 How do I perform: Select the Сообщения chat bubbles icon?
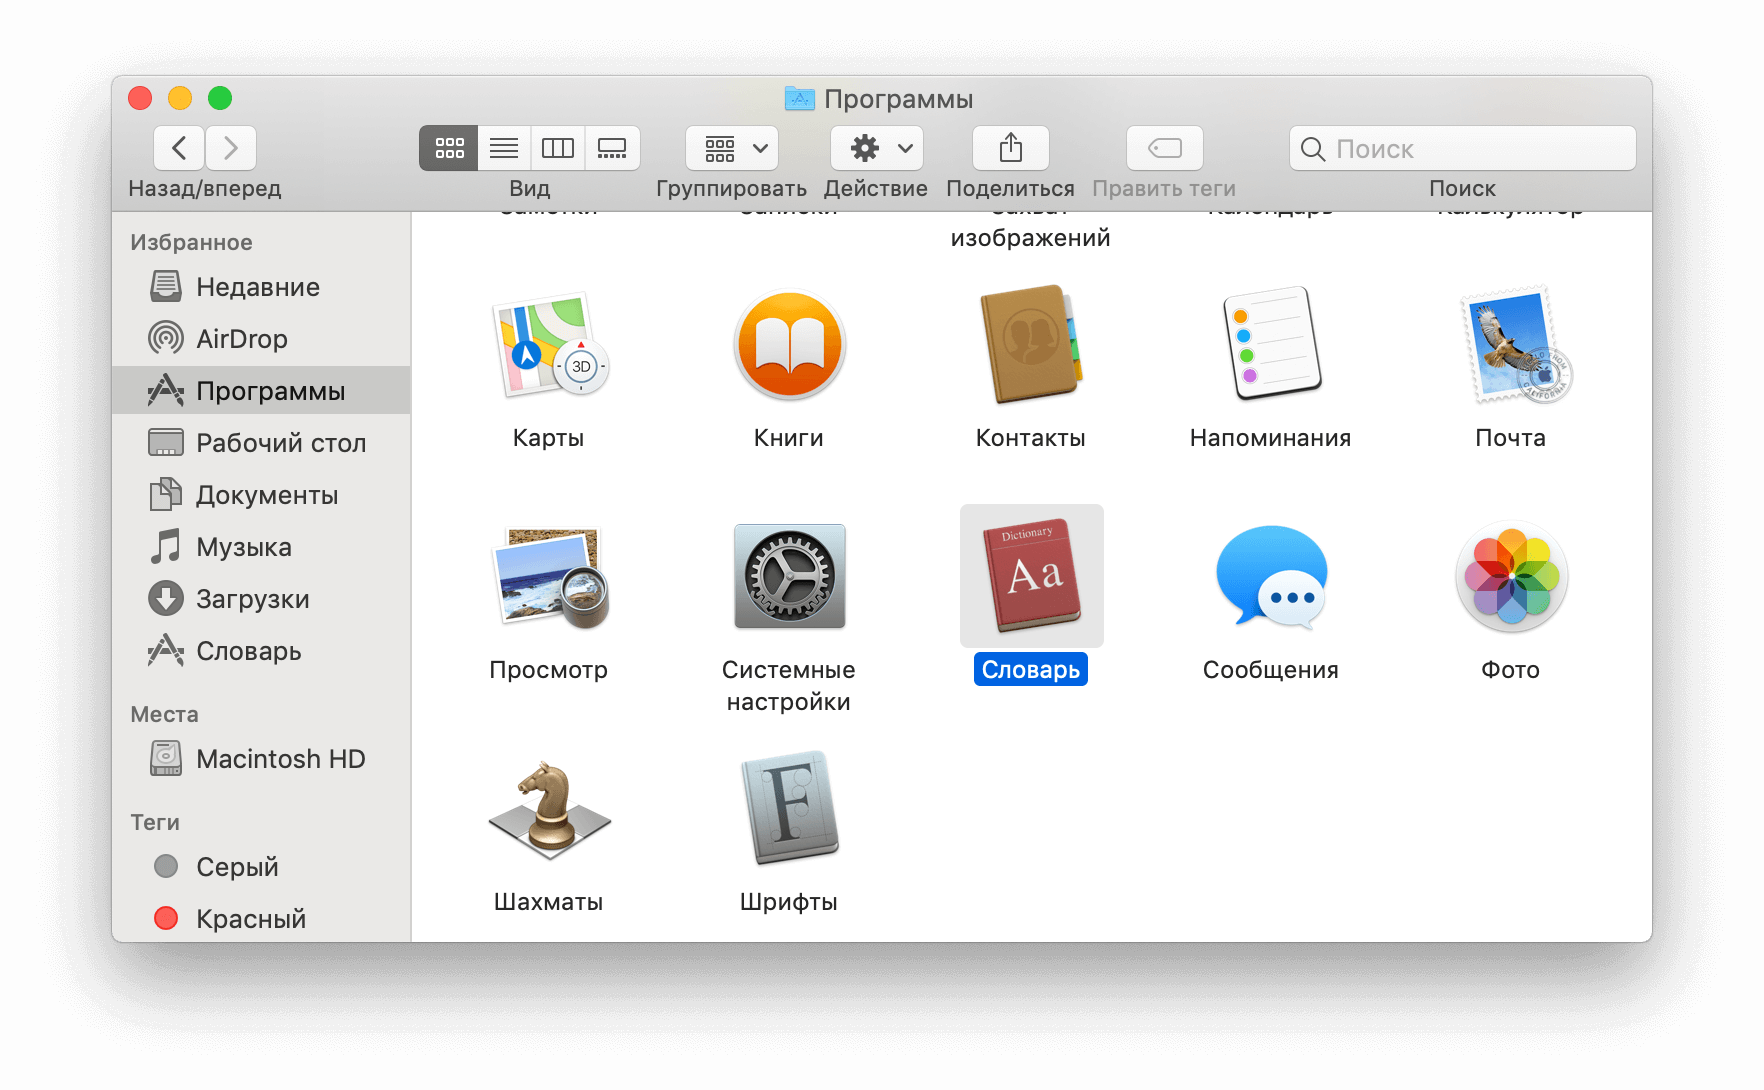[1271, 577]
